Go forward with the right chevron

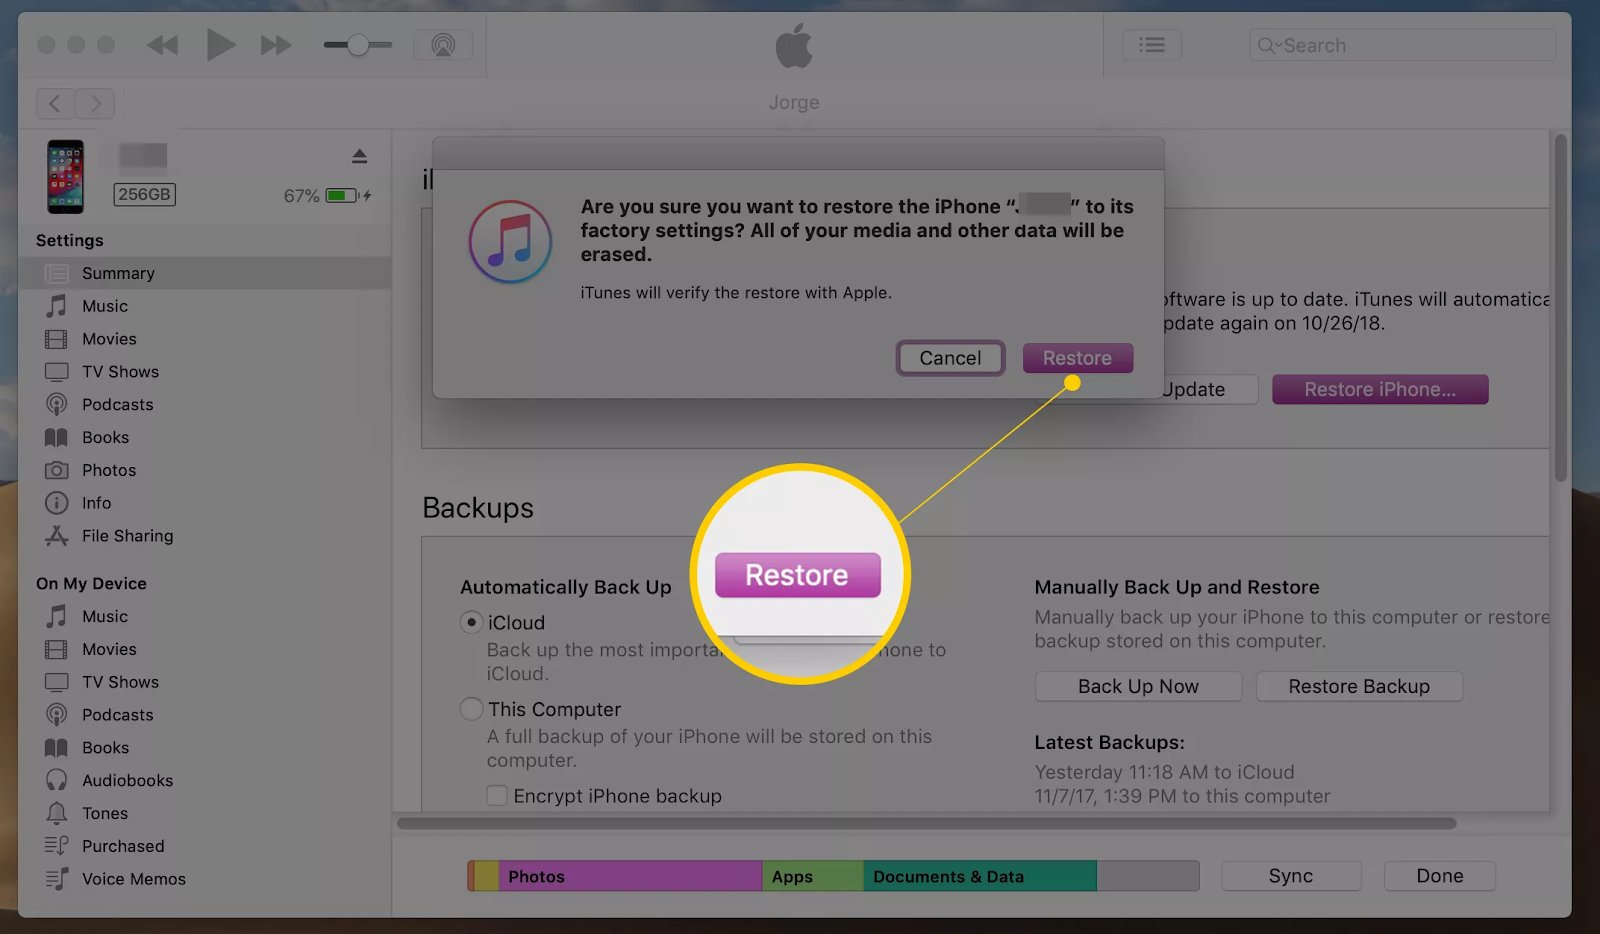pyautogui.click(x=95, y=103)
